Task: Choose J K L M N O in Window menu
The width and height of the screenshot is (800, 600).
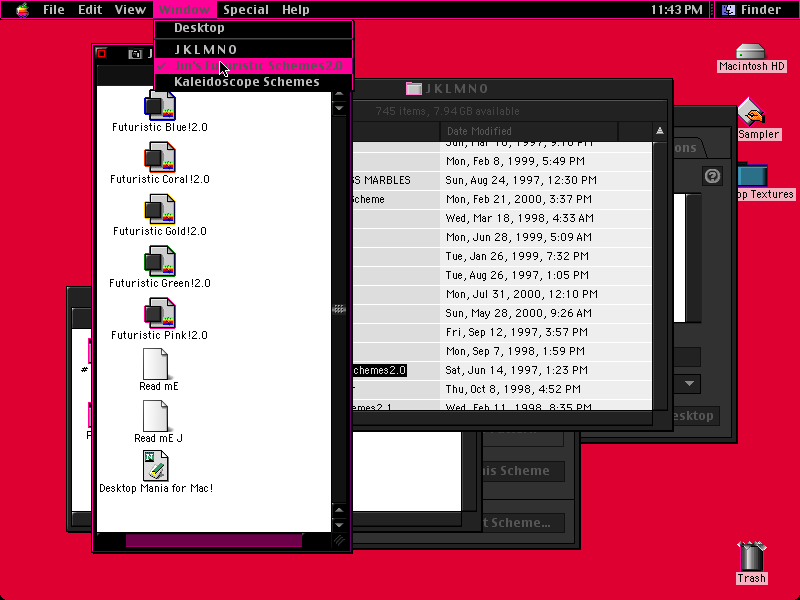Action: [253, 49]
